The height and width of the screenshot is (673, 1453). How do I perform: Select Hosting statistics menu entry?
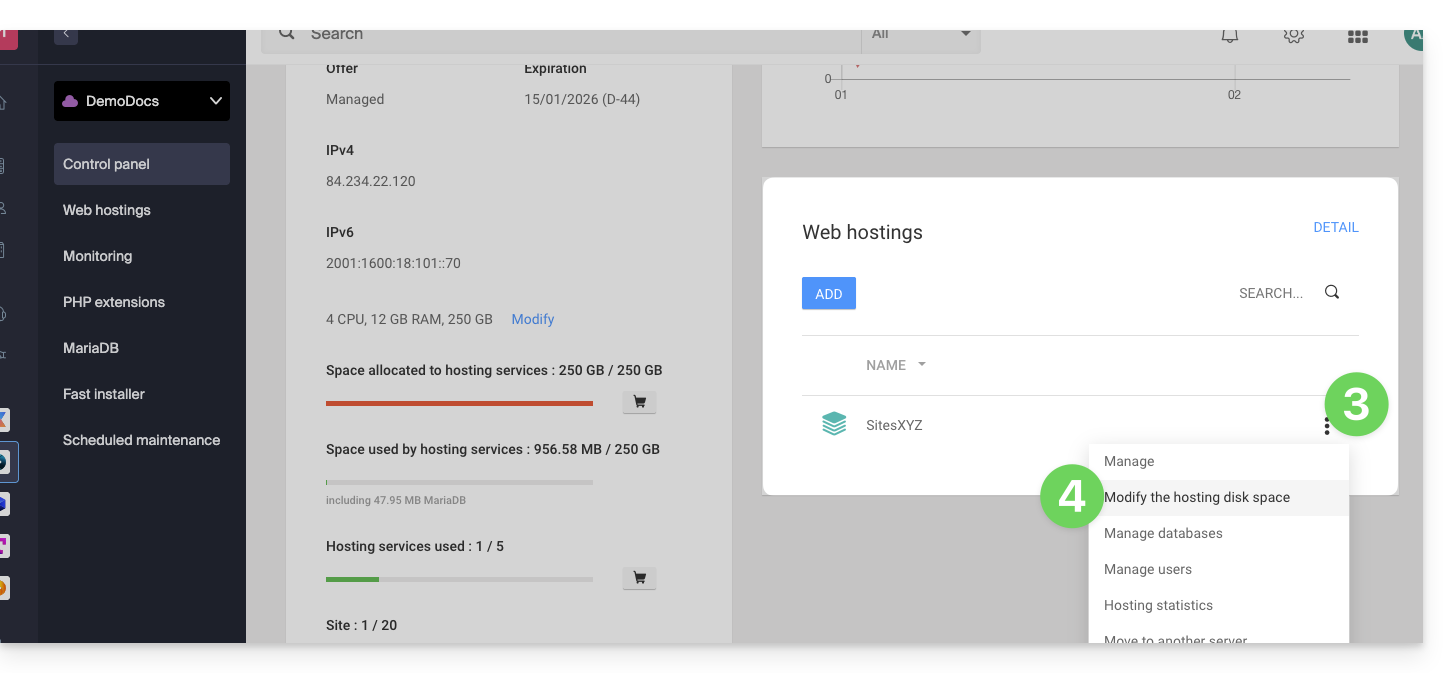tap(1157, 605)
